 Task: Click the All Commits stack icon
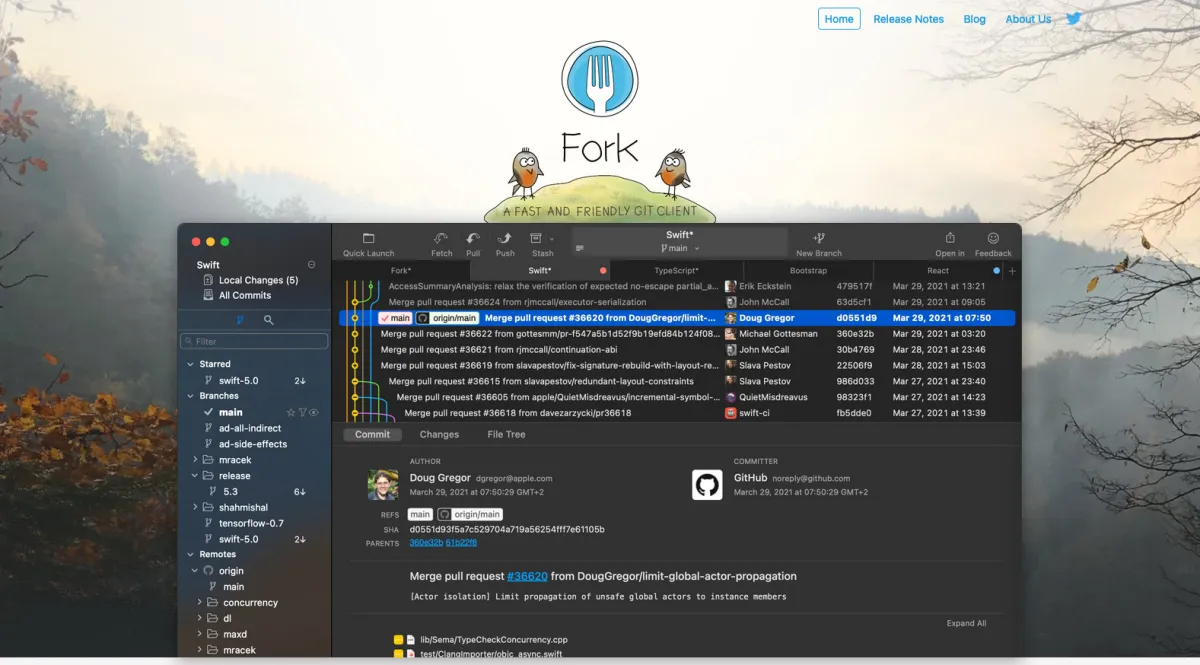tap(208, 295)
